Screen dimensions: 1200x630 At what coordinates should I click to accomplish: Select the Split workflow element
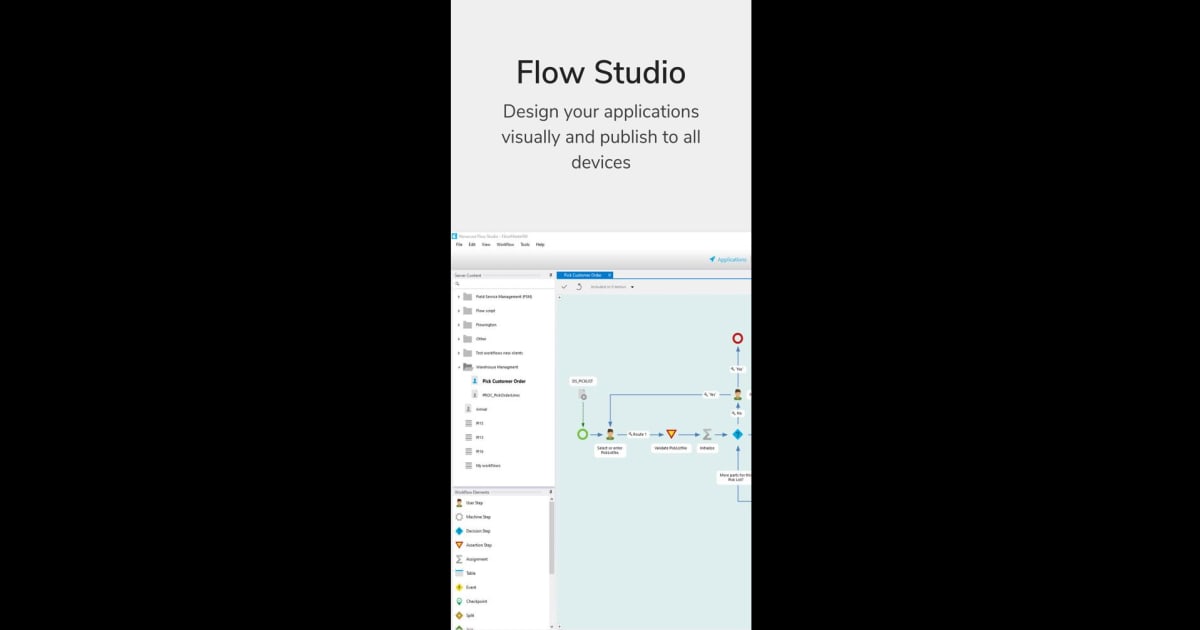470,615
